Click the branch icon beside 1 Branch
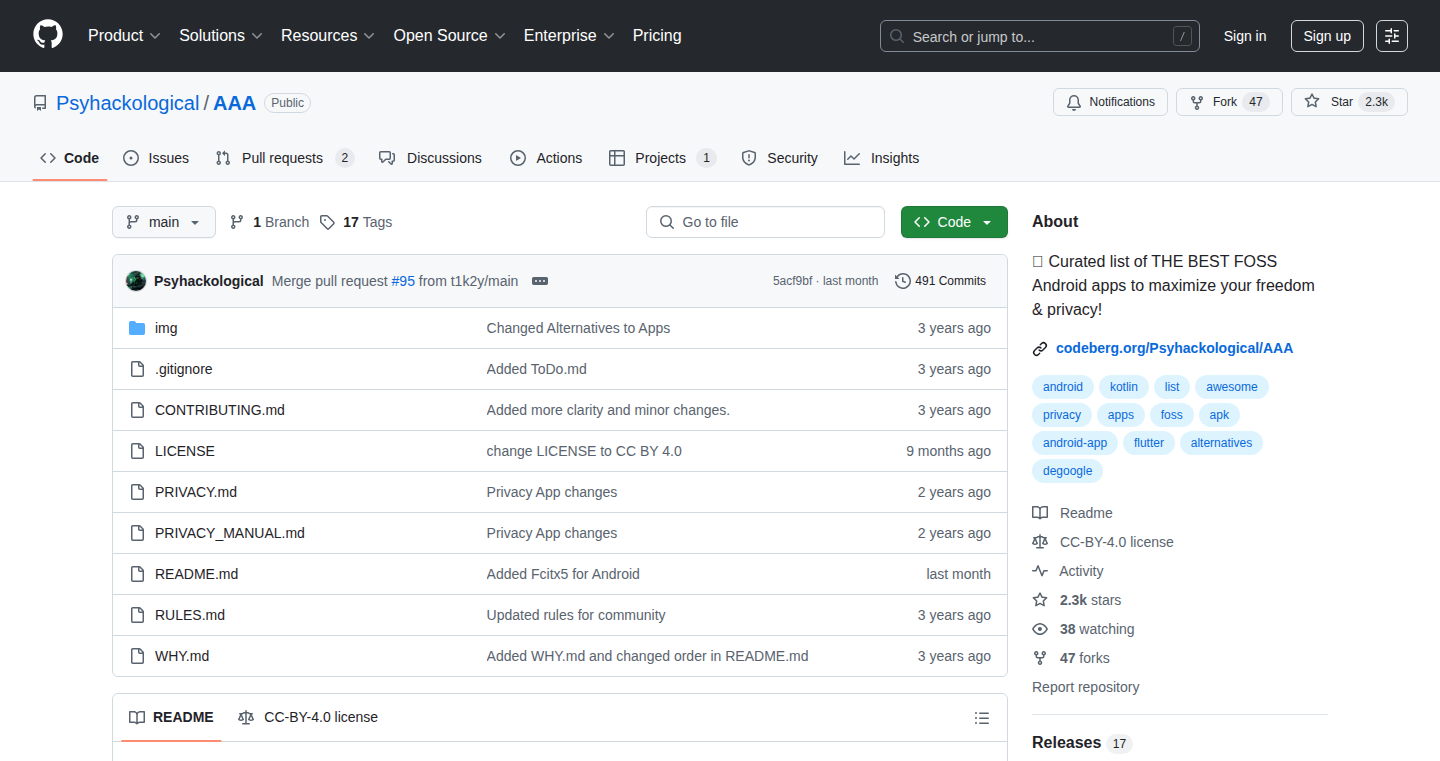 [x=237, y=222]
